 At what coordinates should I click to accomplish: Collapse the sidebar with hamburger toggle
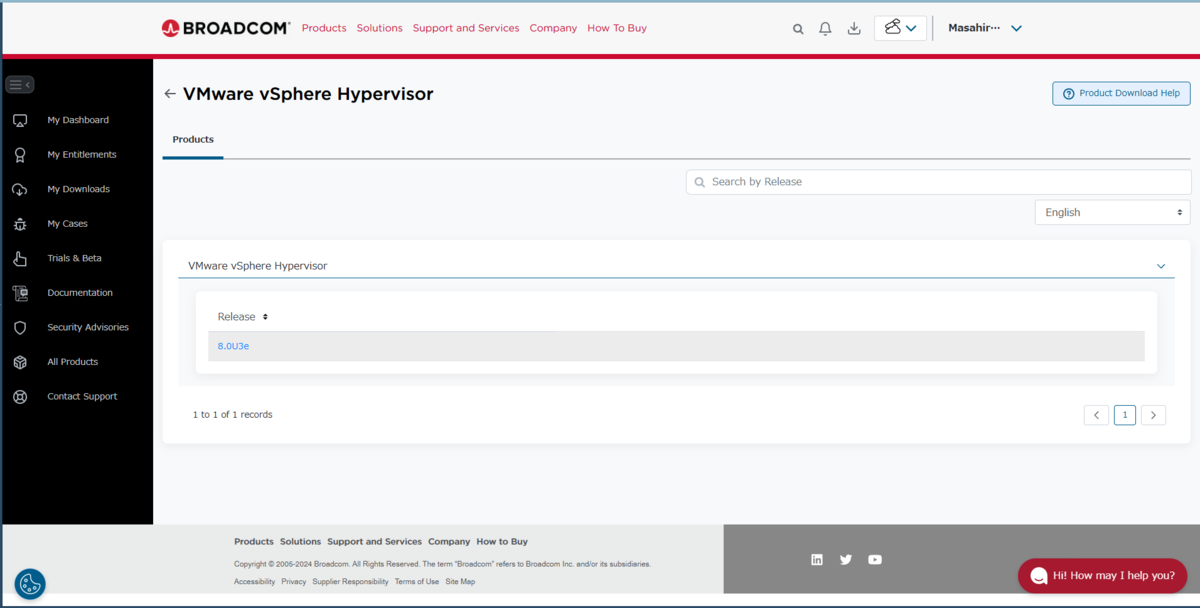click(x=20, y=85)
